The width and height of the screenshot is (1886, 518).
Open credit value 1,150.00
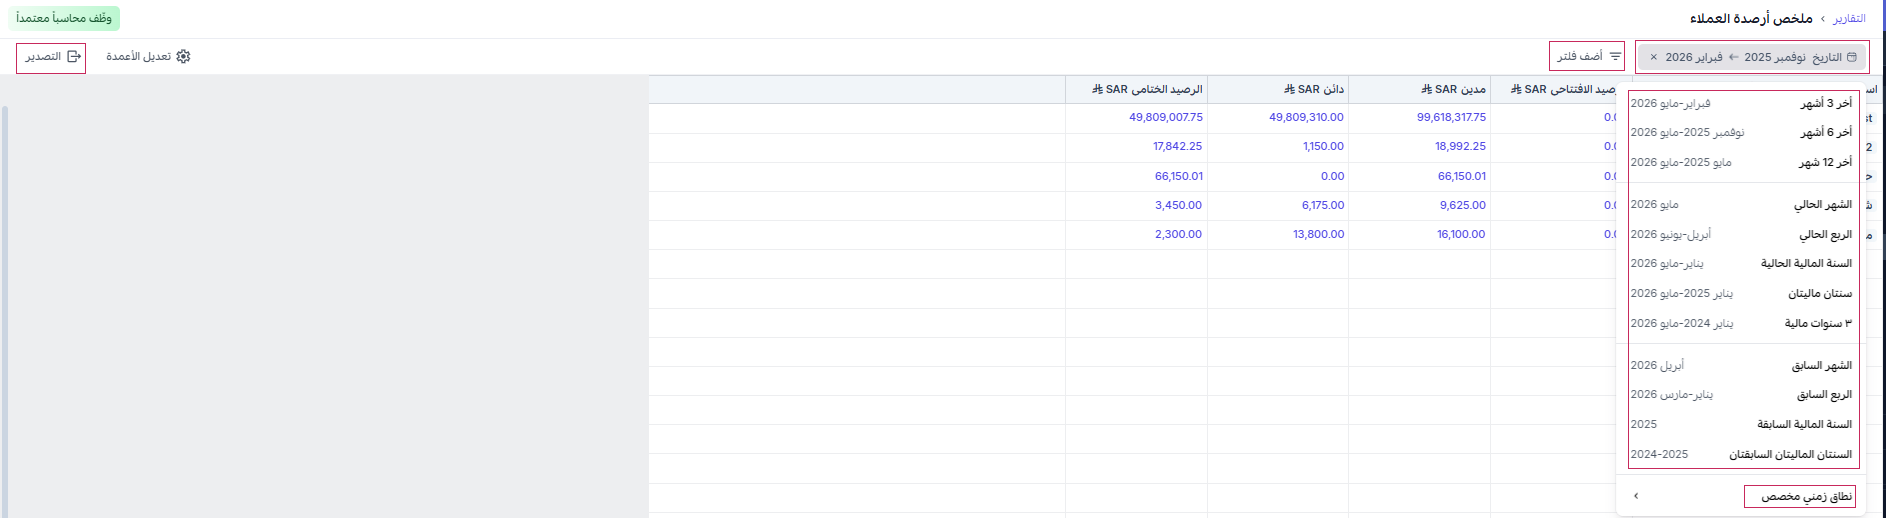click(1323, 146)
